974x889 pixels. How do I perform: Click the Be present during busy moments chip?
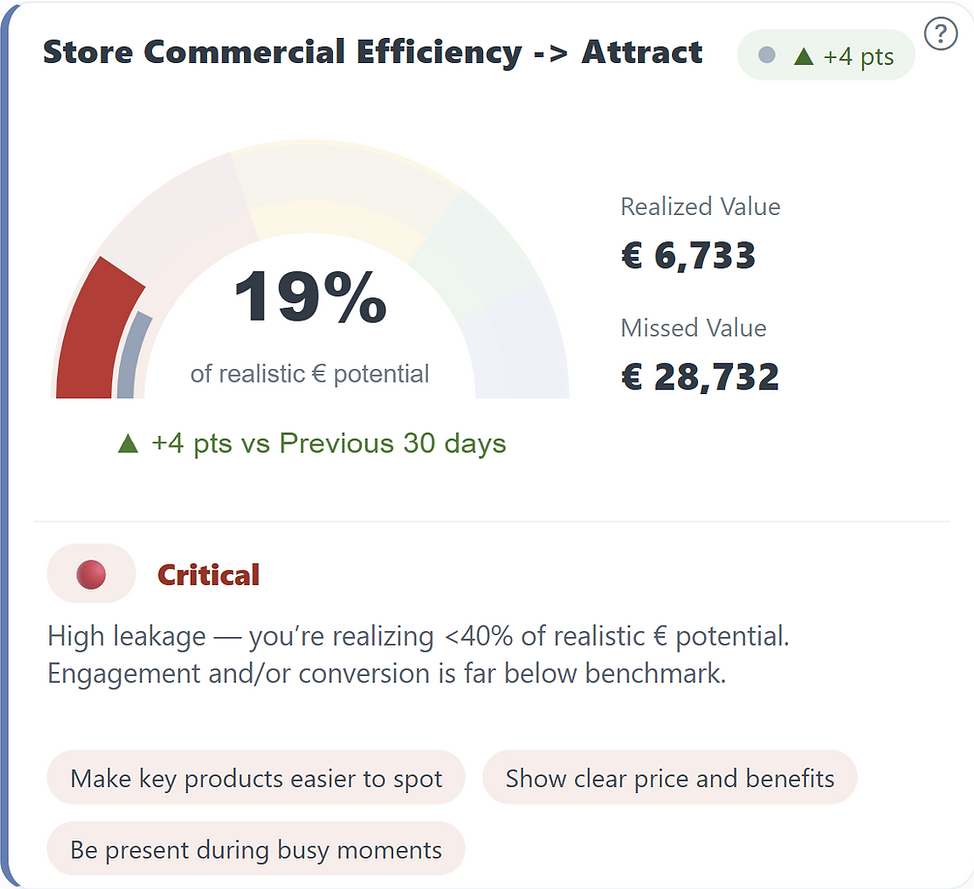point(256,849)
